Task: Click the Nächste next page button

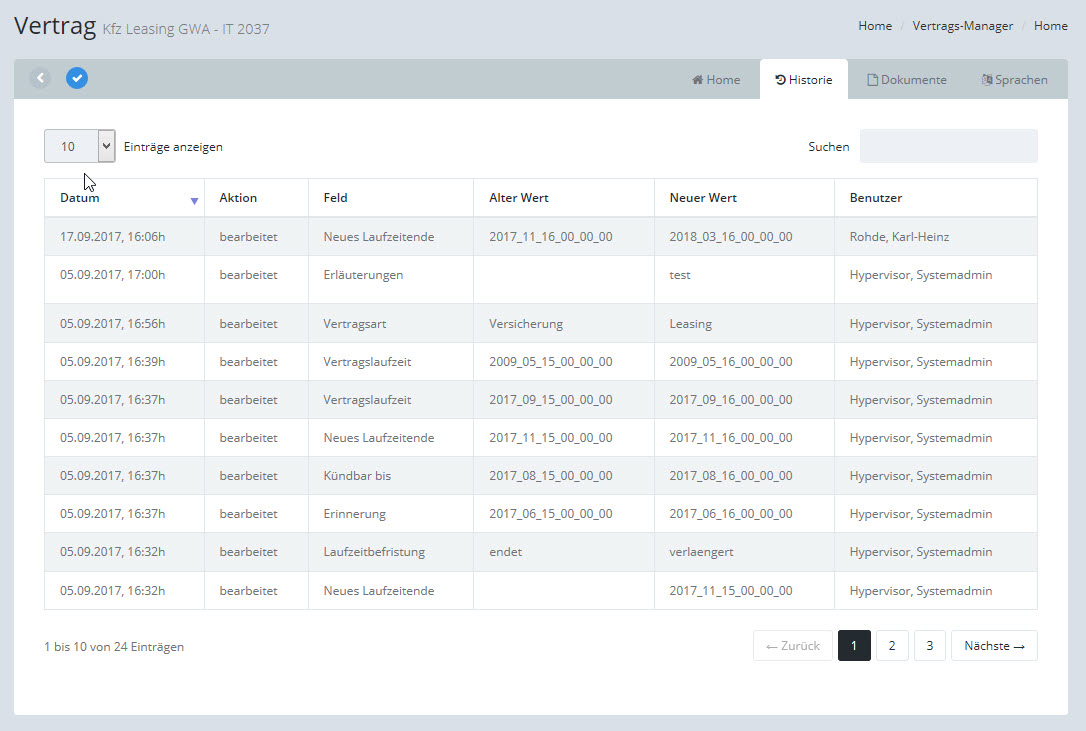Action: 994,646
